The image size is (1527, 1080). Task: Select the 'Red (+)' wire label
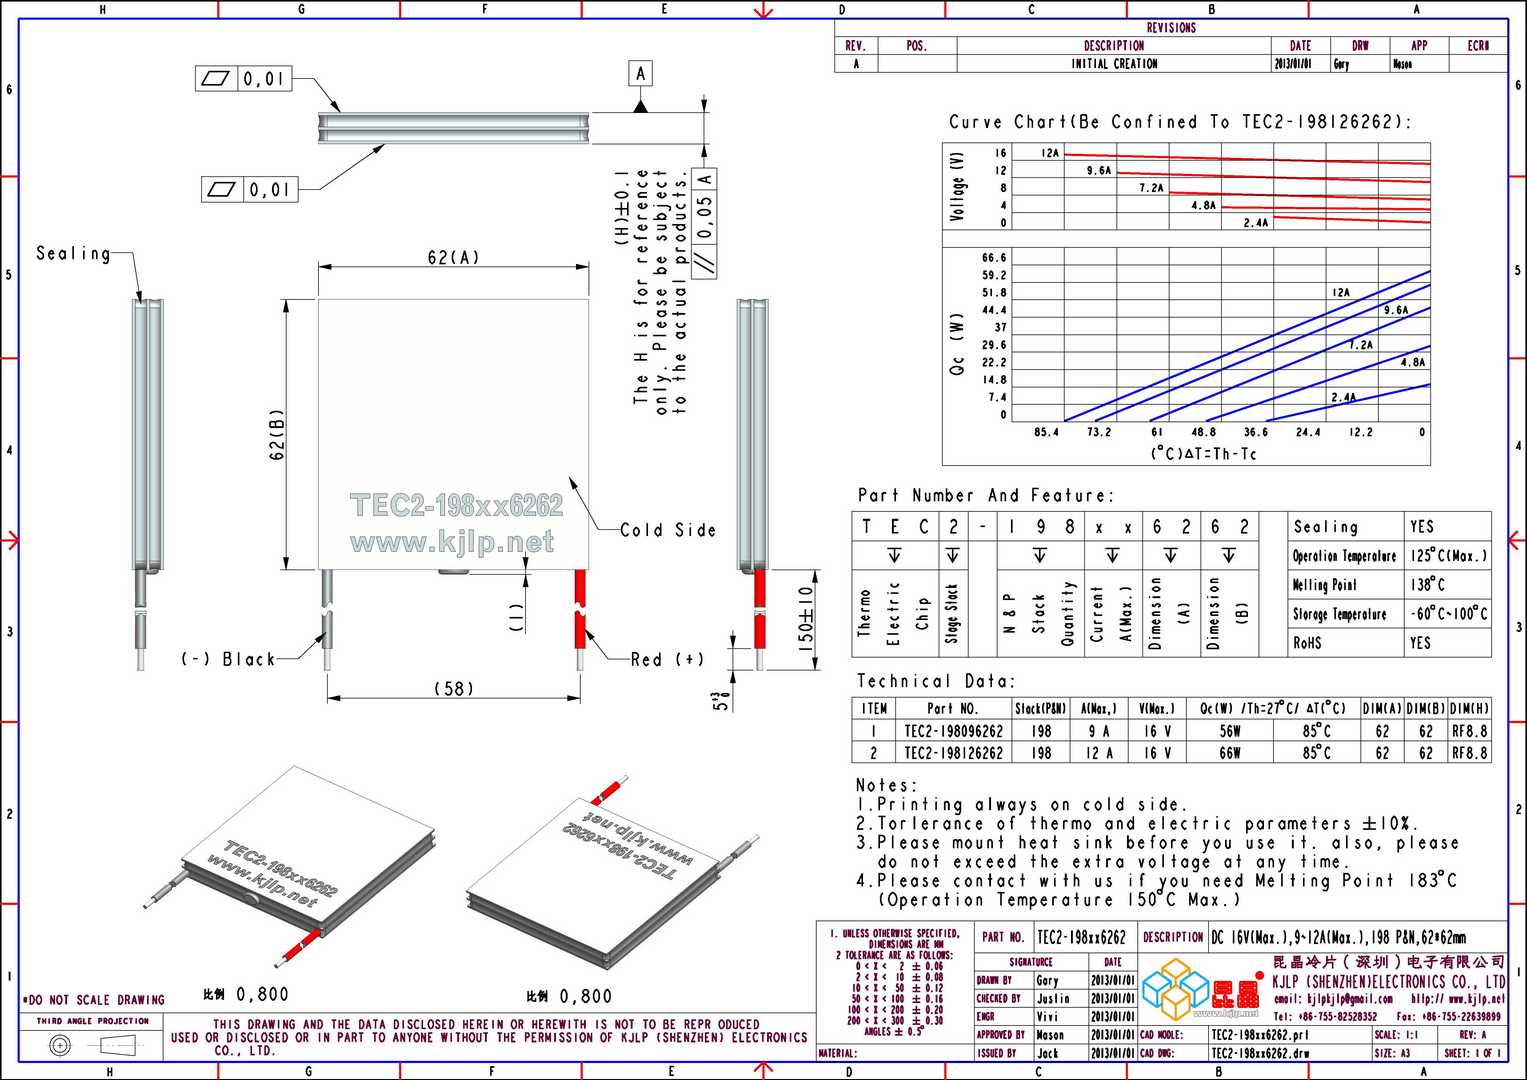point(667,659)
